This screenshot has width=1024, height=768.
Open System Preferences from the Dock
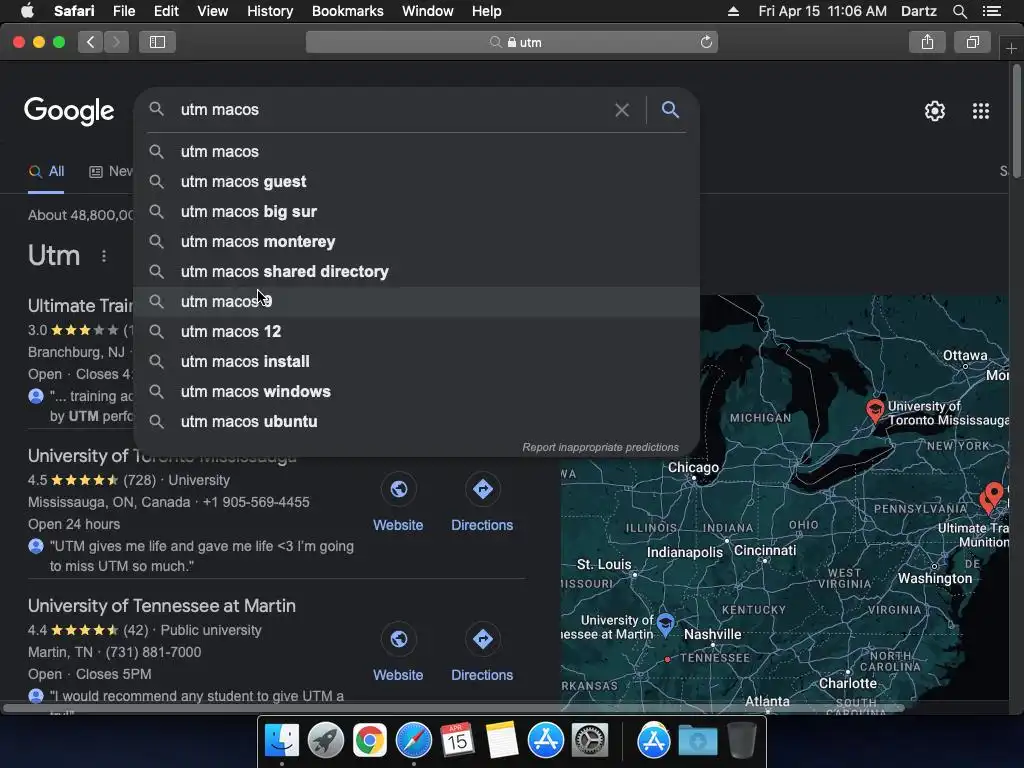[x=590, y=741]
